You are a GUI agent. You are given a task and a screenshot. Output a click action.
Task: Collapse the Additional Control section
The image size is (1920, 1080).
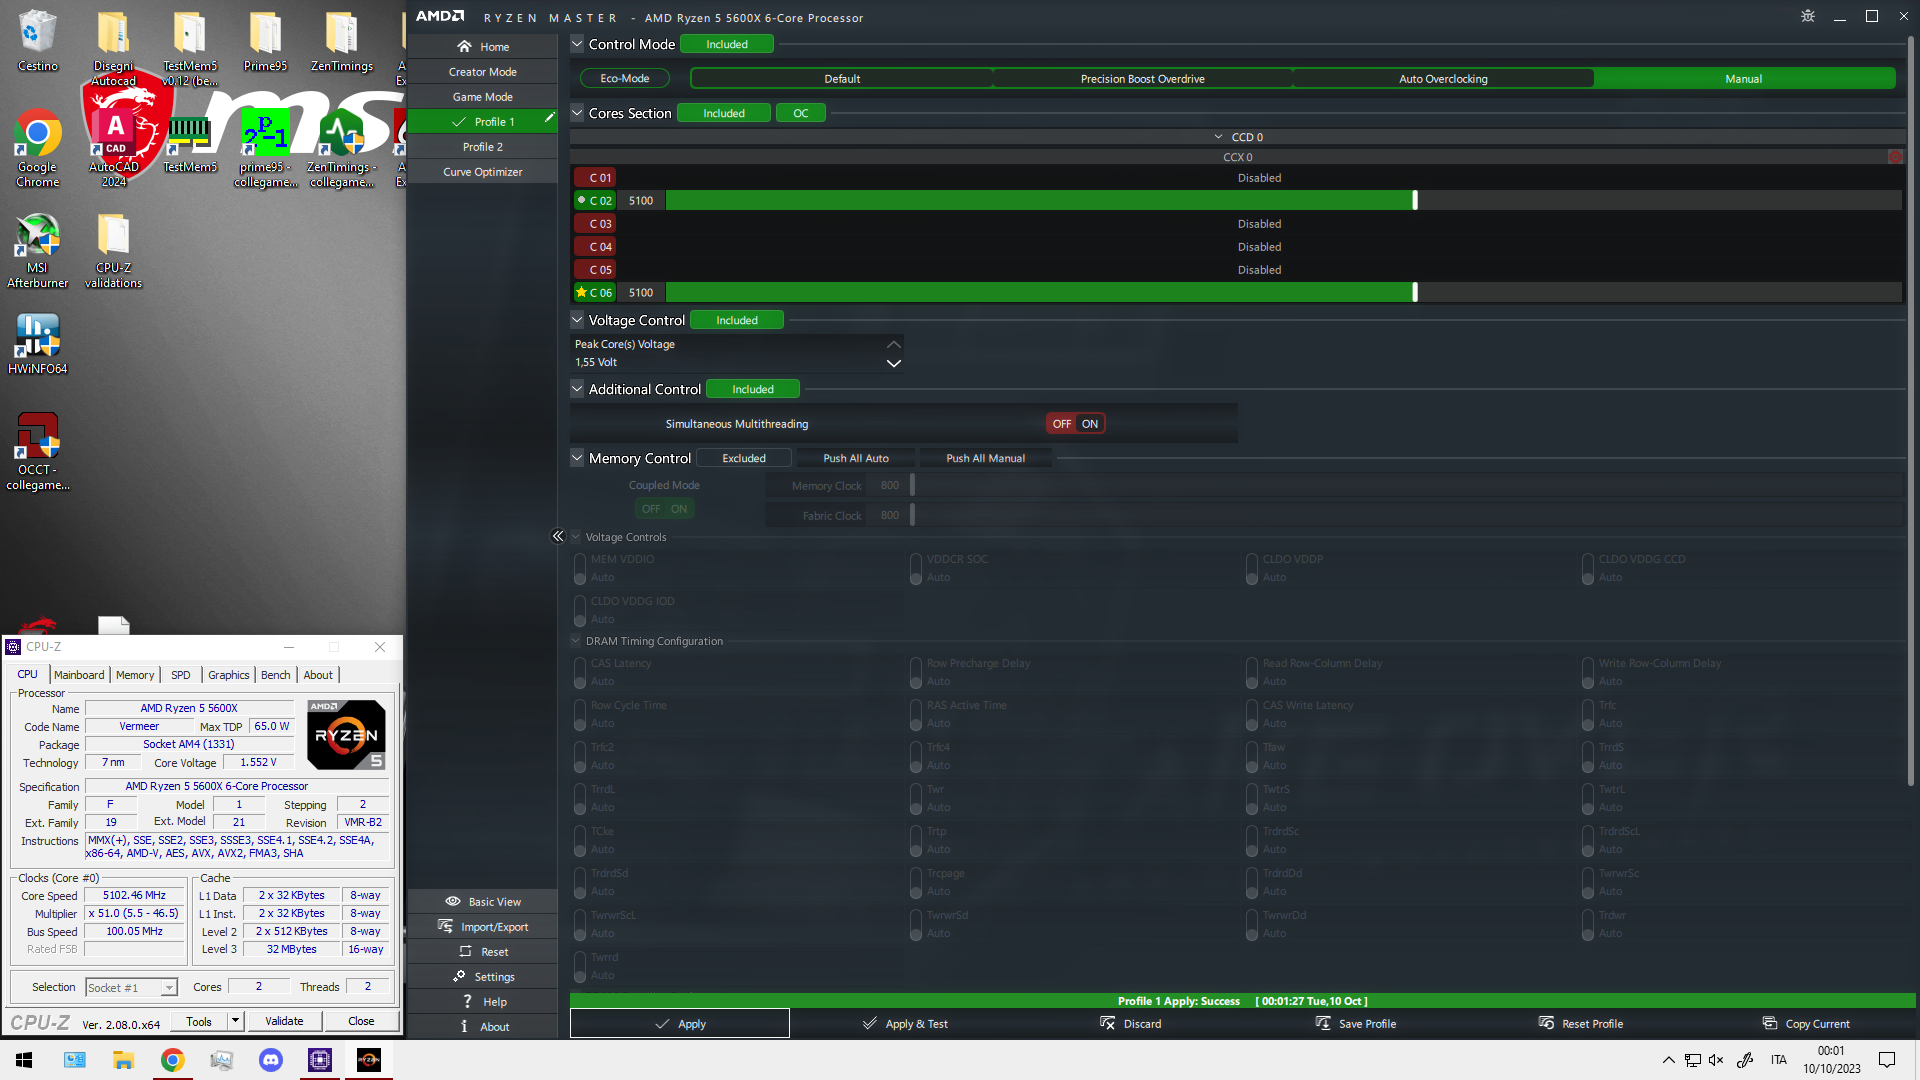(577, 389)
